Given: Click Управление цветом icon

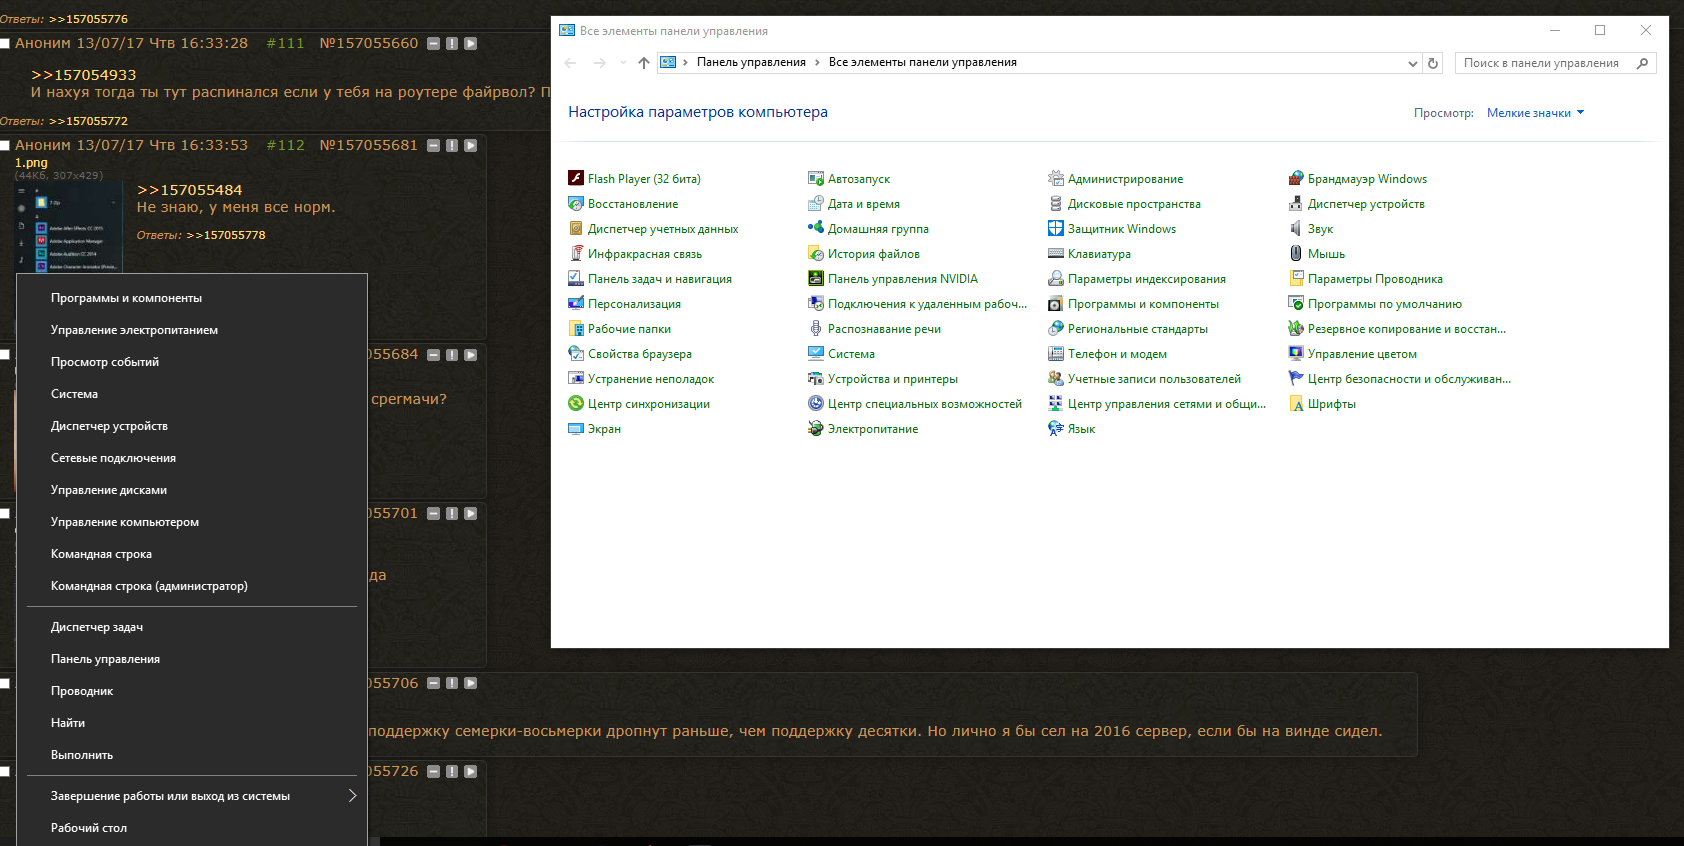Looking at the screenshot, I should click(x=1296, y=354).
